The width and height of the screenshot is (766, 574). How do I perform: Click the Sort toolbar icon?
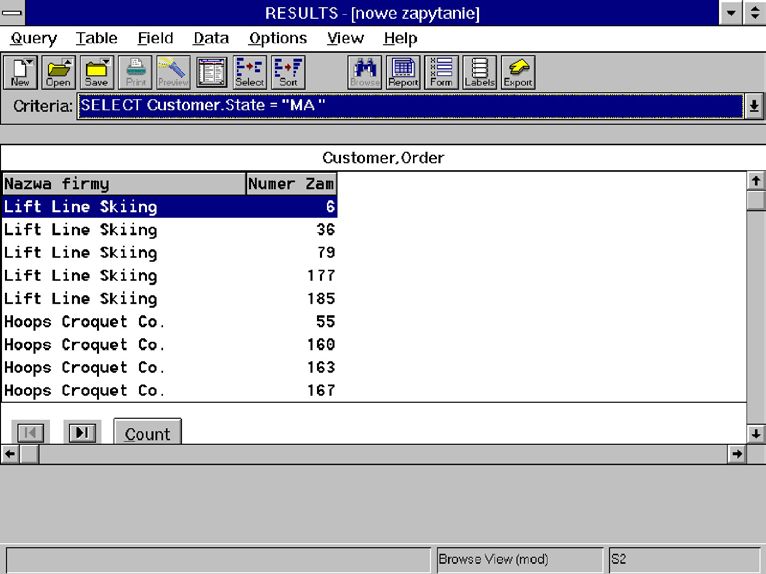[x=288, y=72]
